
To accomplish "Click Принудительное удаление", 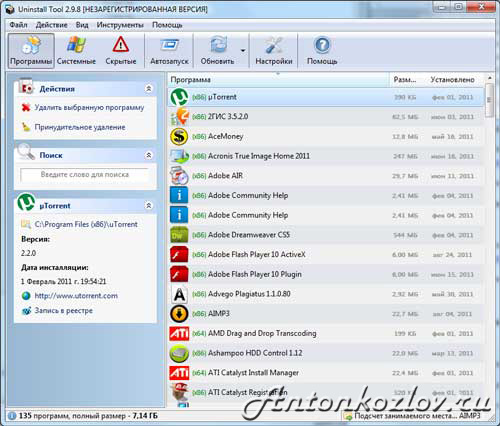I will click(x=80, y=127).
